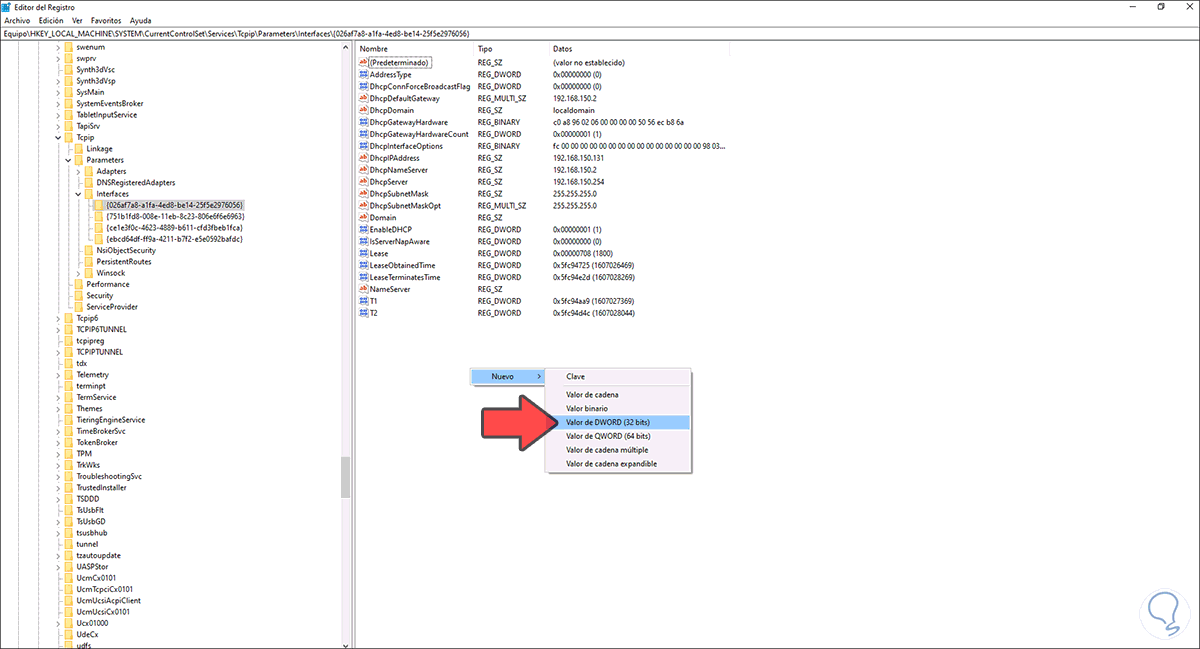The height and width of the screenshot is (649, 1200).
Task: Click the DhcpServer value icon
Action: 364,182
